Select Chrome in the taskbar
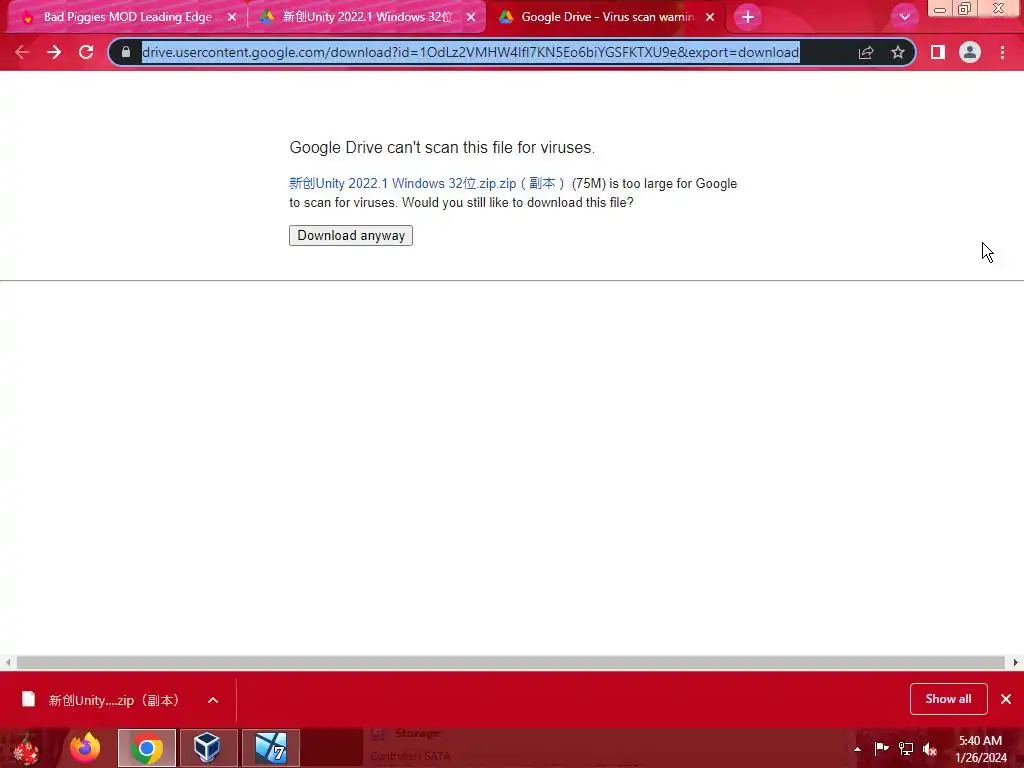 point(147,748)
